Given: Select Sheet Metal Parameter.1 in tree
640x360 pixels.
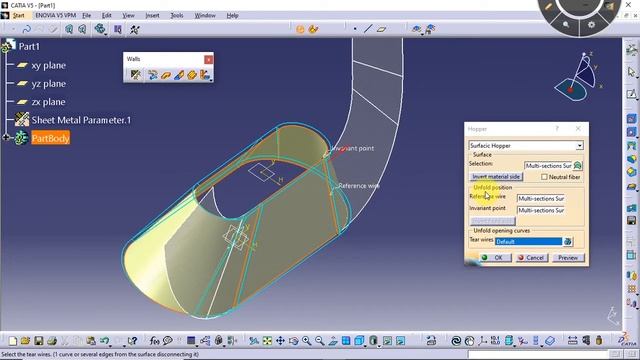Looking at the screenshot, I should [x=81, y=120].
